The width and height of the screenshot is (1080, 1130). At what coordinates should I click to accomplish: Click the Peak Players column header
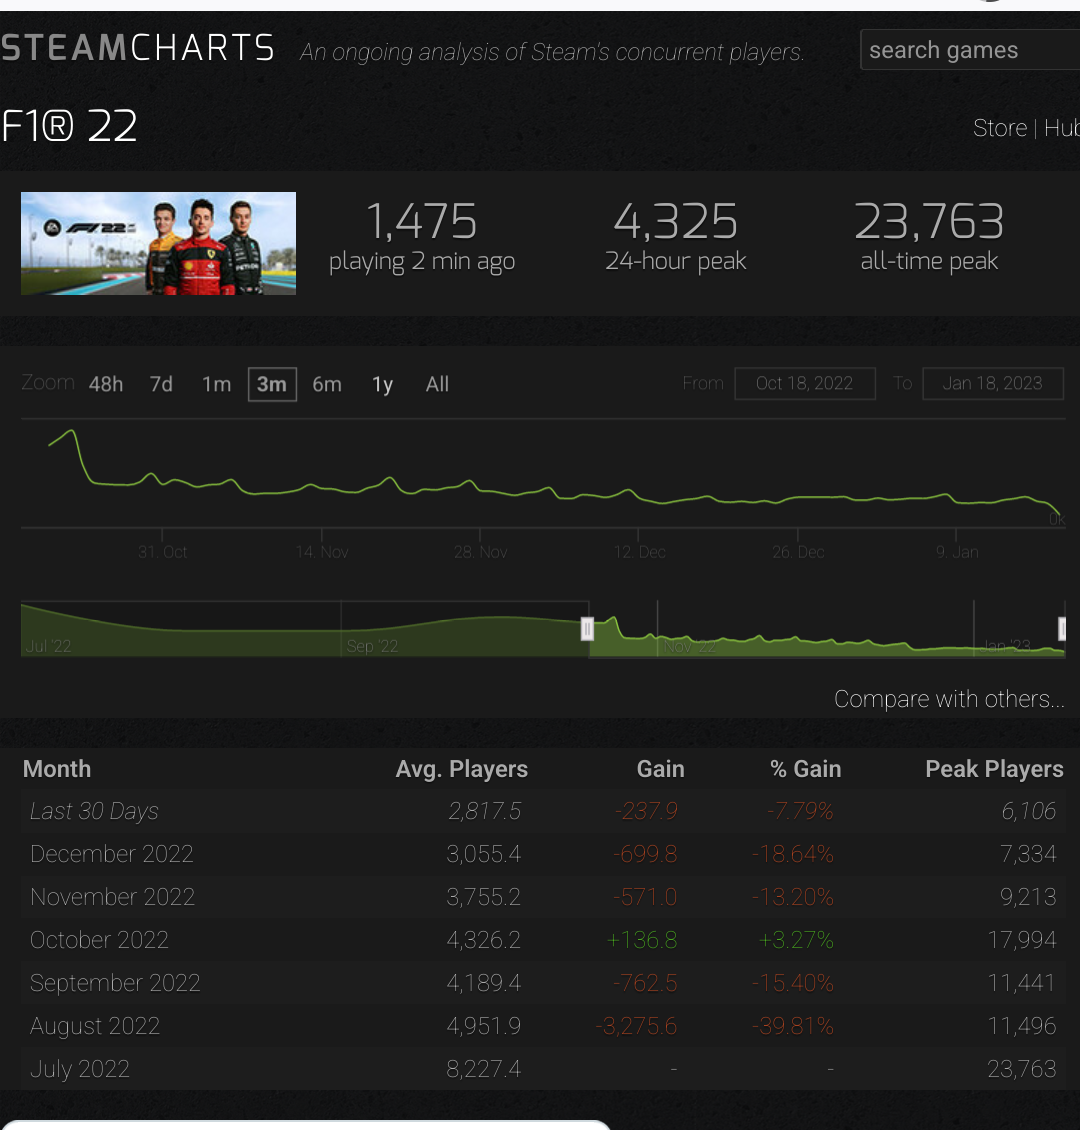(994, 769)
